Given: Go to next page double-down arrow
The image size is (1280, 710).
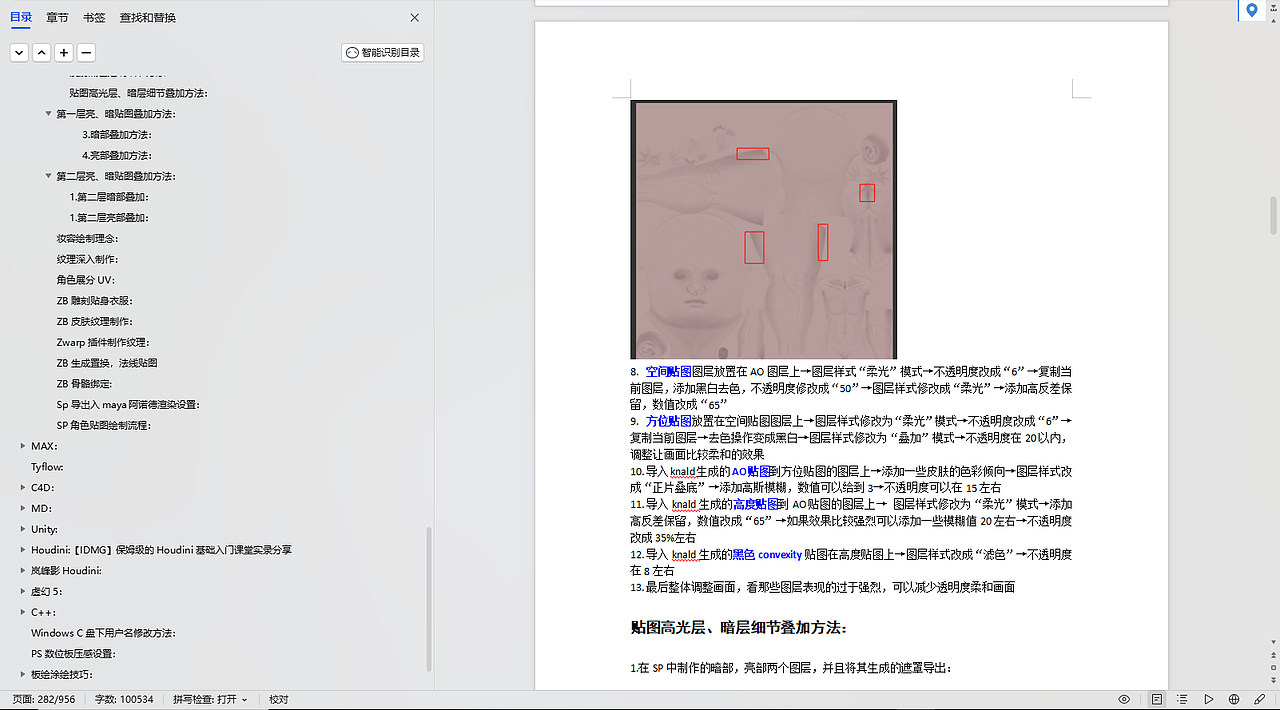Looking at the screenshot, I should [x=1274, y=678].
